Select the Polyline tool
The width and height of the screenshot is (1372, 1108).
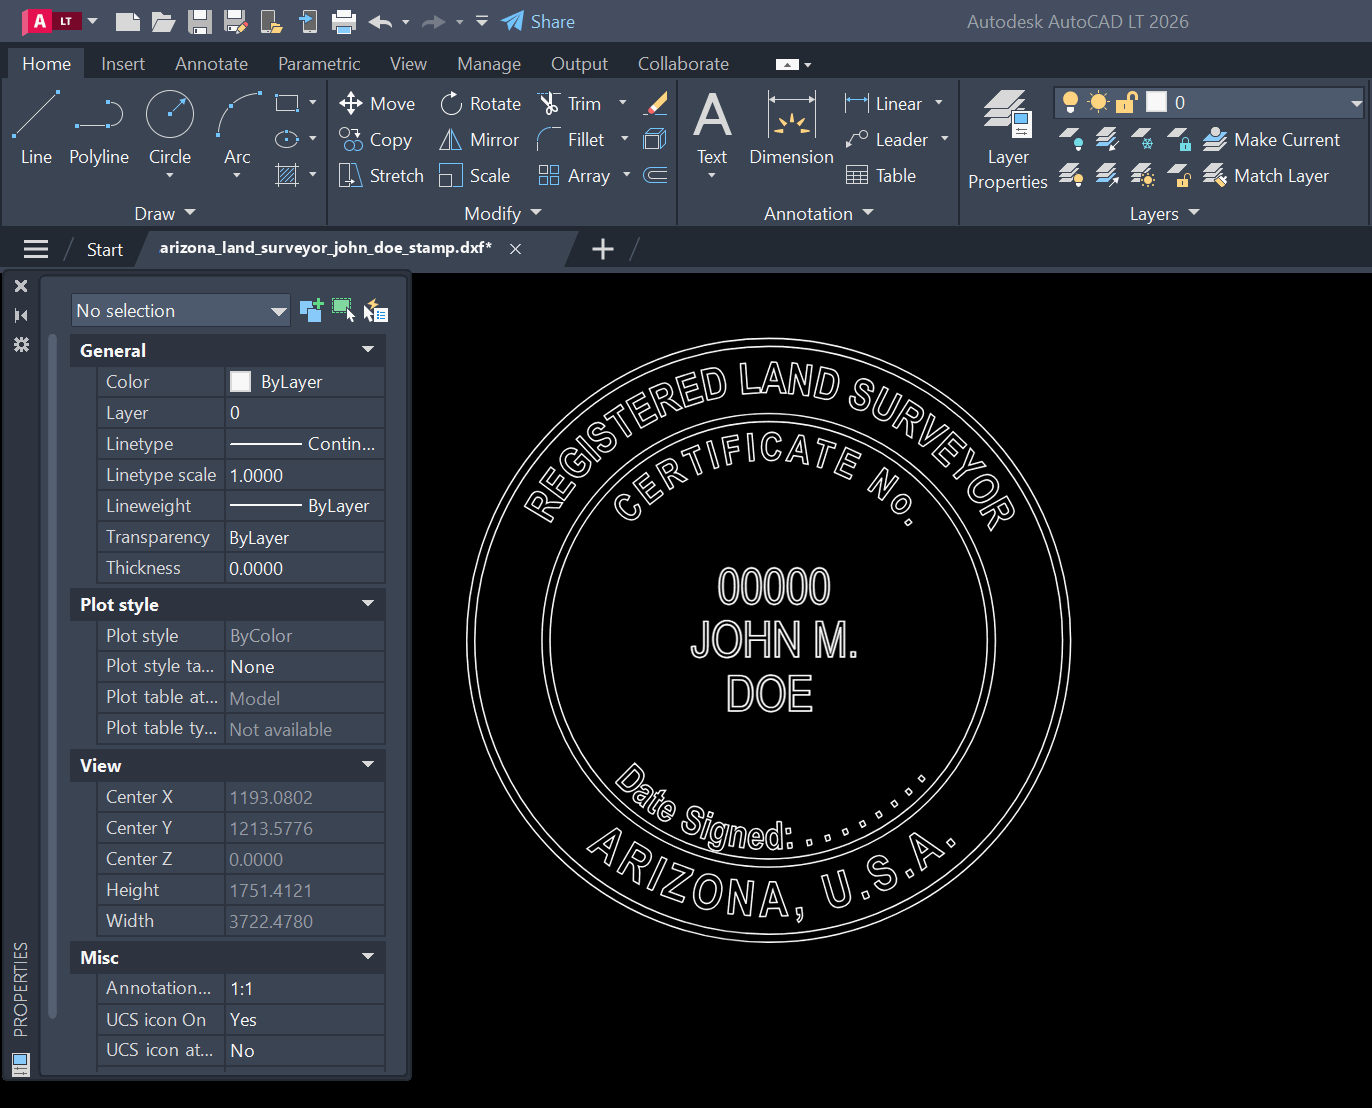pos(99,128)
